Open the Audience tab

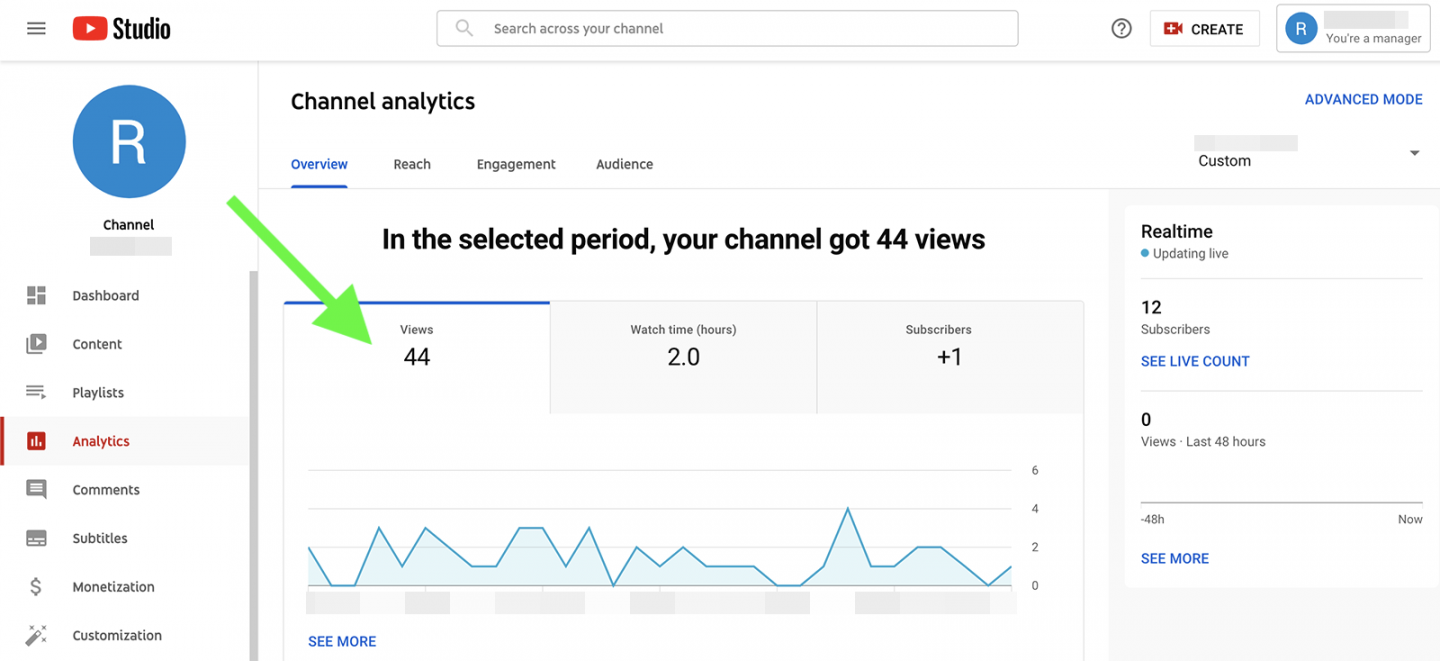coord(624,164)
